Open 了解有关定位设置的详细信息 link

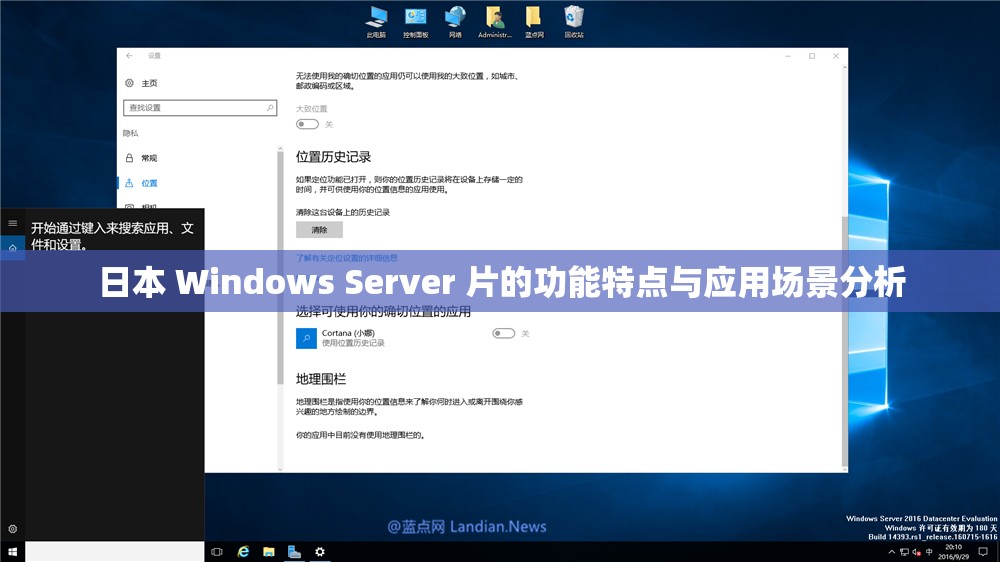point(346,258)
